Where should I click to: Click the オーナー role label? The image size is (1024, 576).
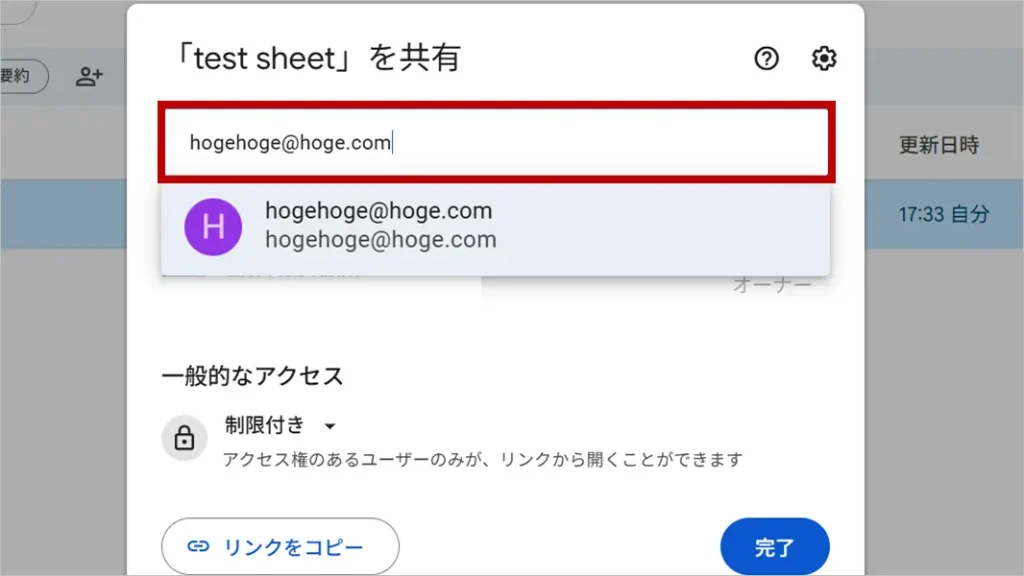pos(772,285)
